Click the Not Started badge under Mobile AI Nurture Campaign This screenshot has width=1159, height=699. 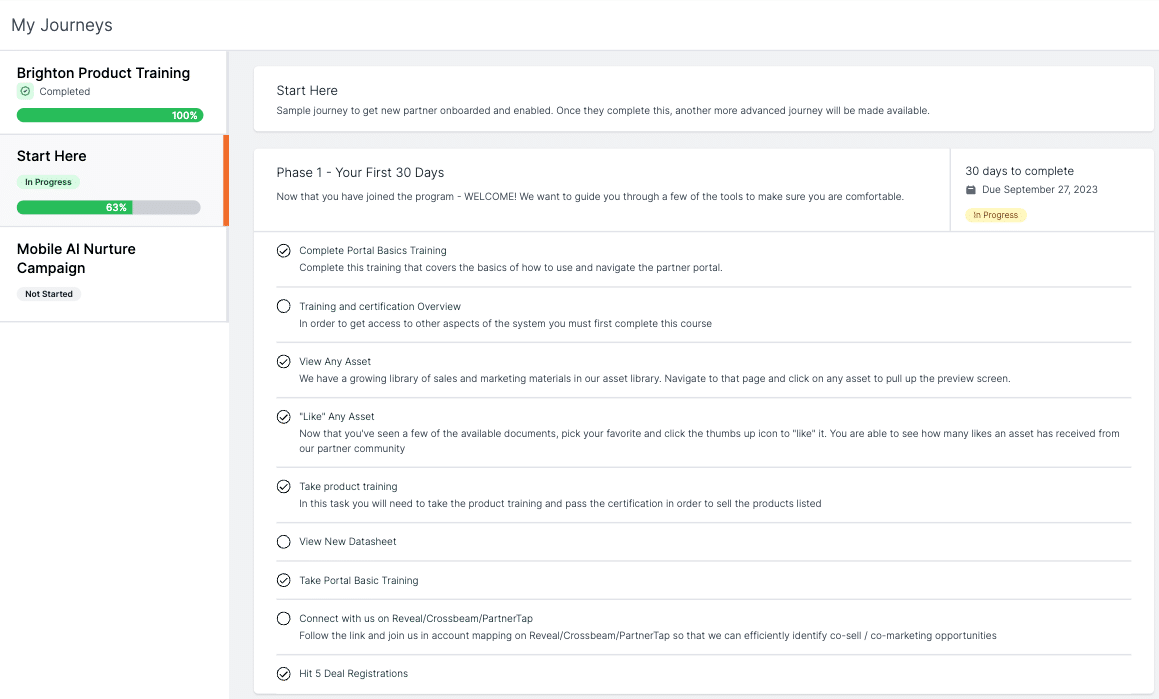point(49,294)
